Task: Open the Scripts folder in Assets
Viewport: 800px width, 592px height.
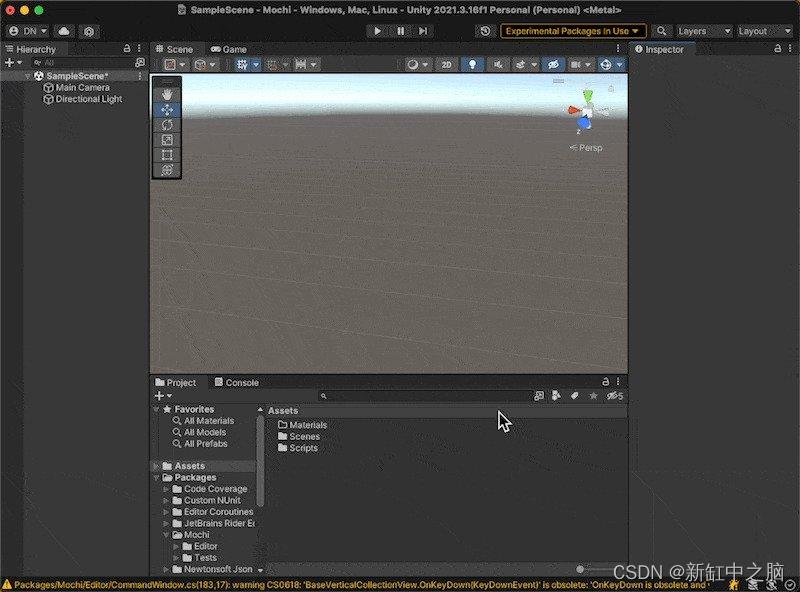Action: click(298, 448)
